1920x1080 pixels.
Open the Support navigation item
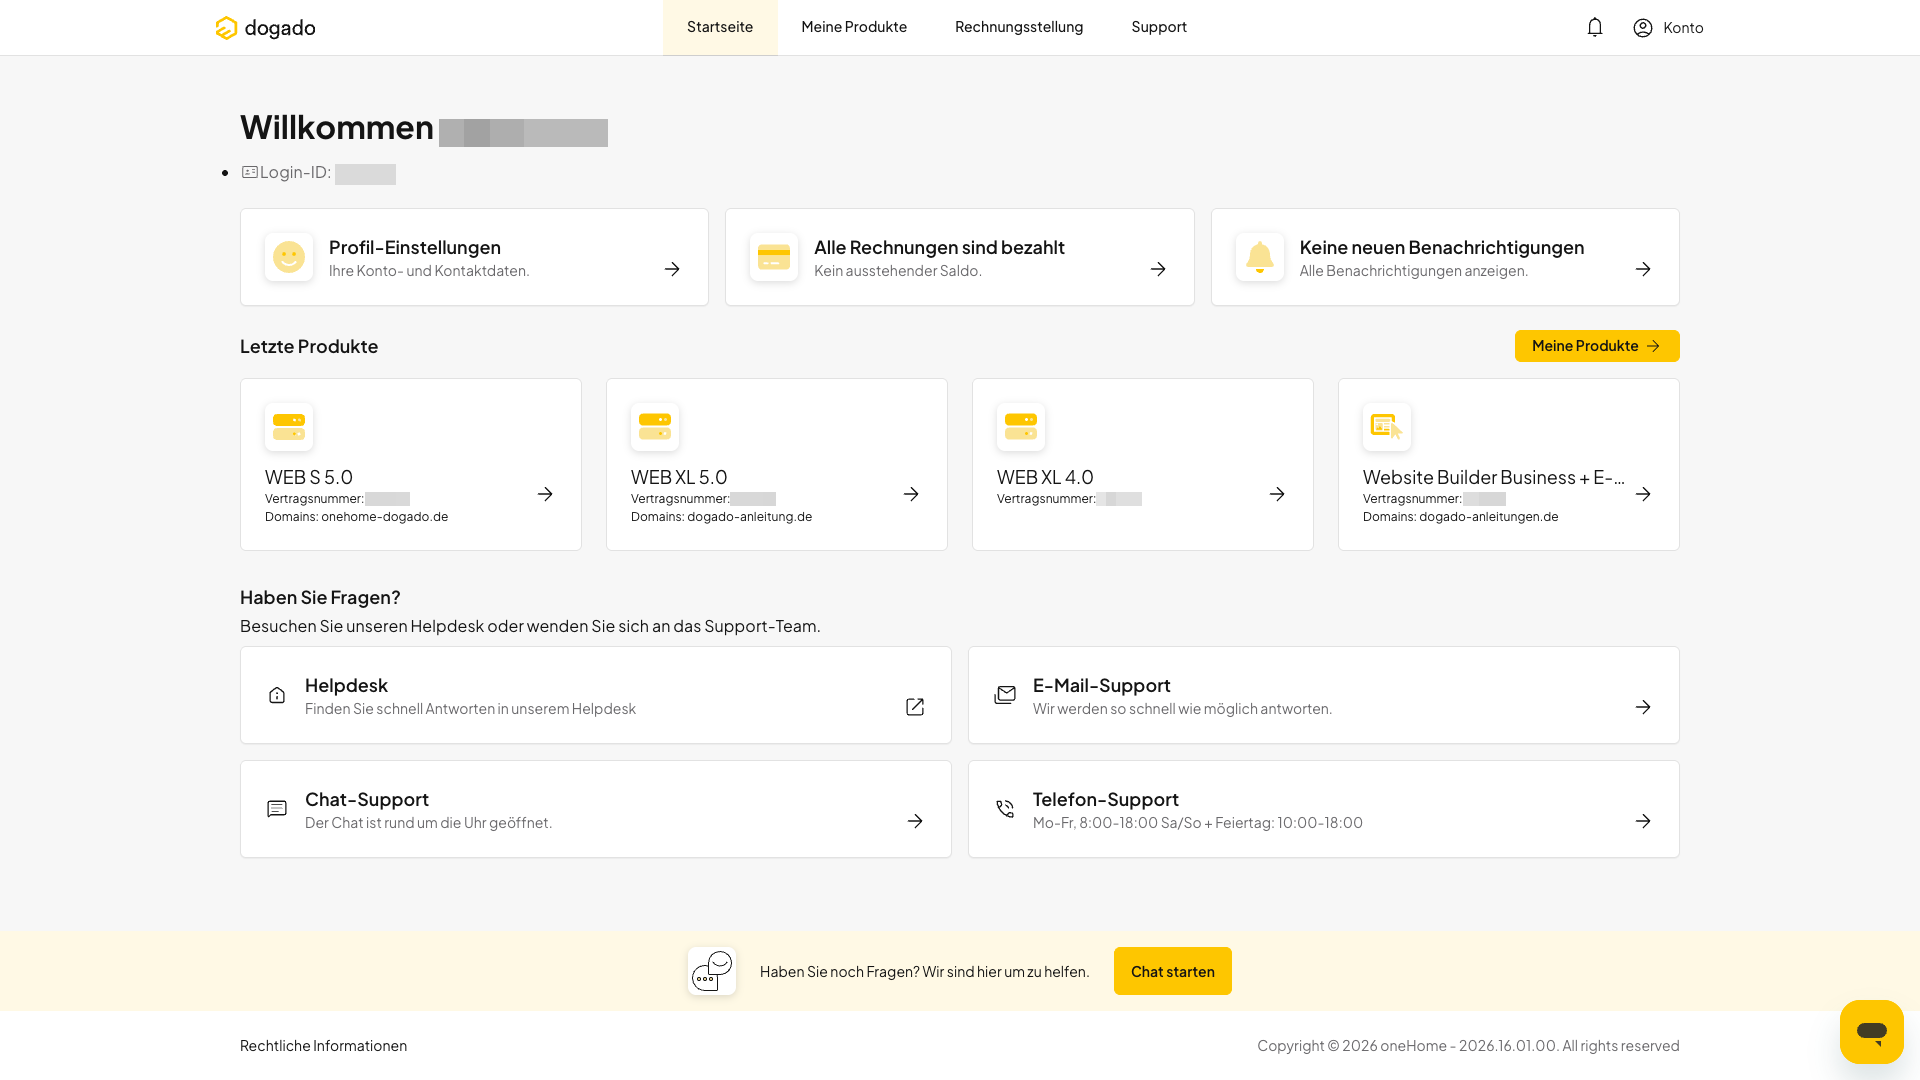coord(1159,27)
